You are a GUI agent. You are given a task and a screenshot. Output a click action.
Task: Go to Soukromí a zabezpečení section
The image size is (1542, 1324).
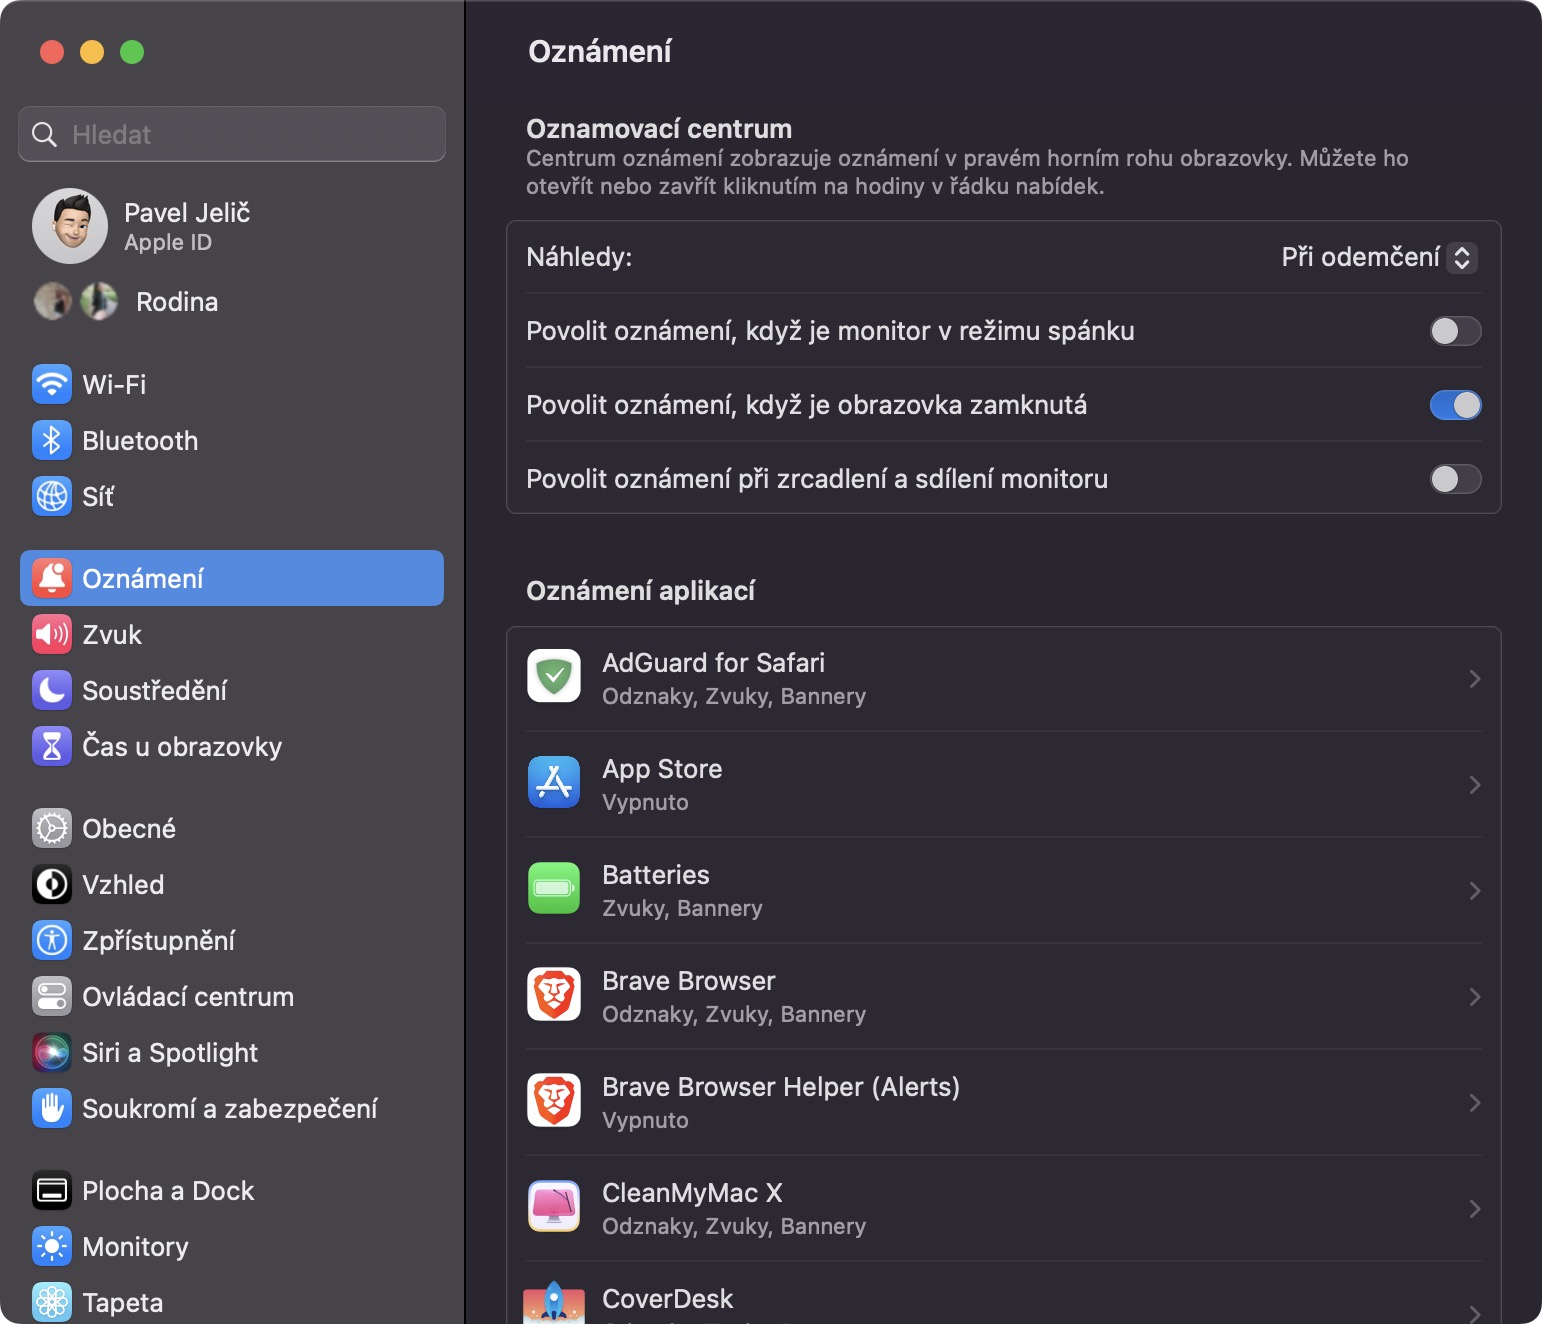pyautogui.click(x=229, y=1108)
